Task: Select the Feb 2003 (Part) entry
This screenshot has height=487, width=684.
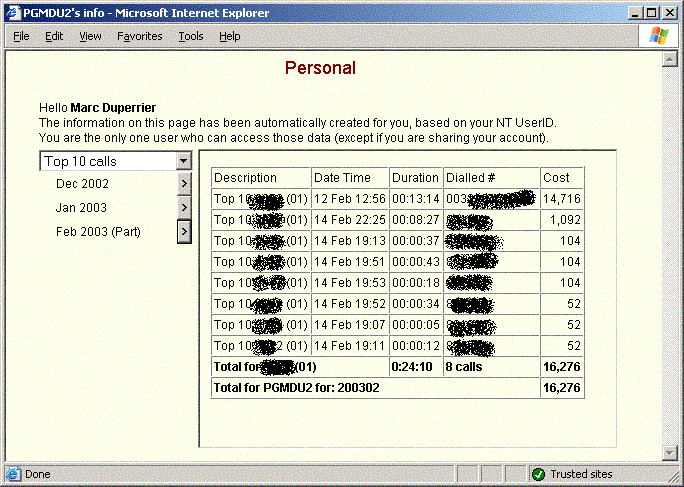Action: [98, 232]
